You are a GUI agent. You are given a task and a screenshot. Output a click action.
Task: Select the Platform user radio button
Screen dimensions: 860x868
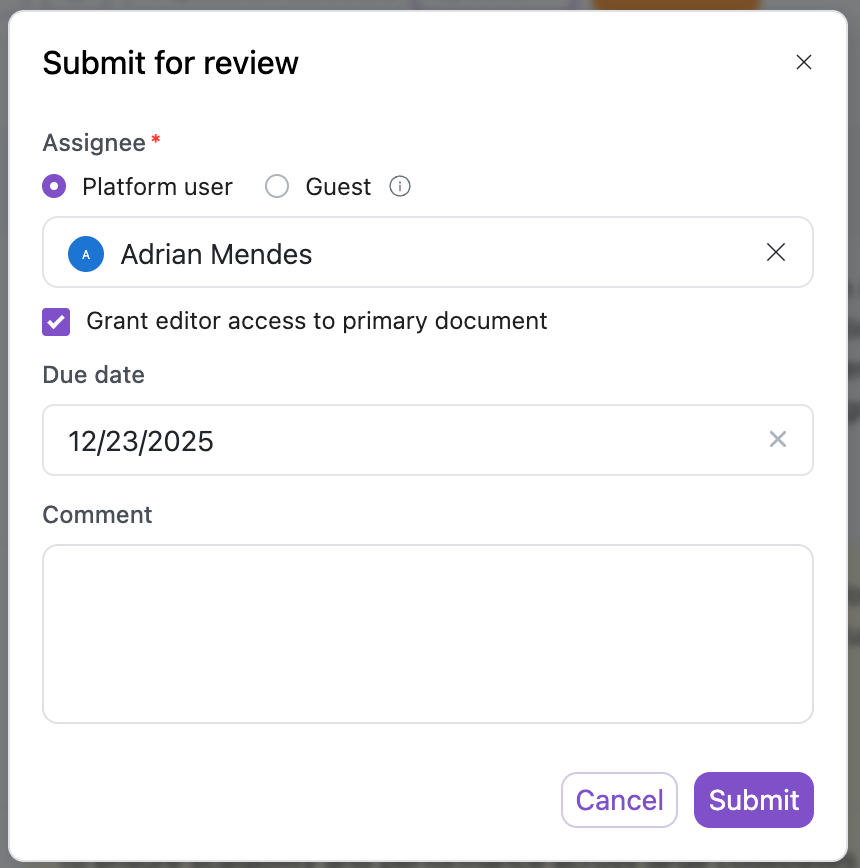[x=55, y=187]
